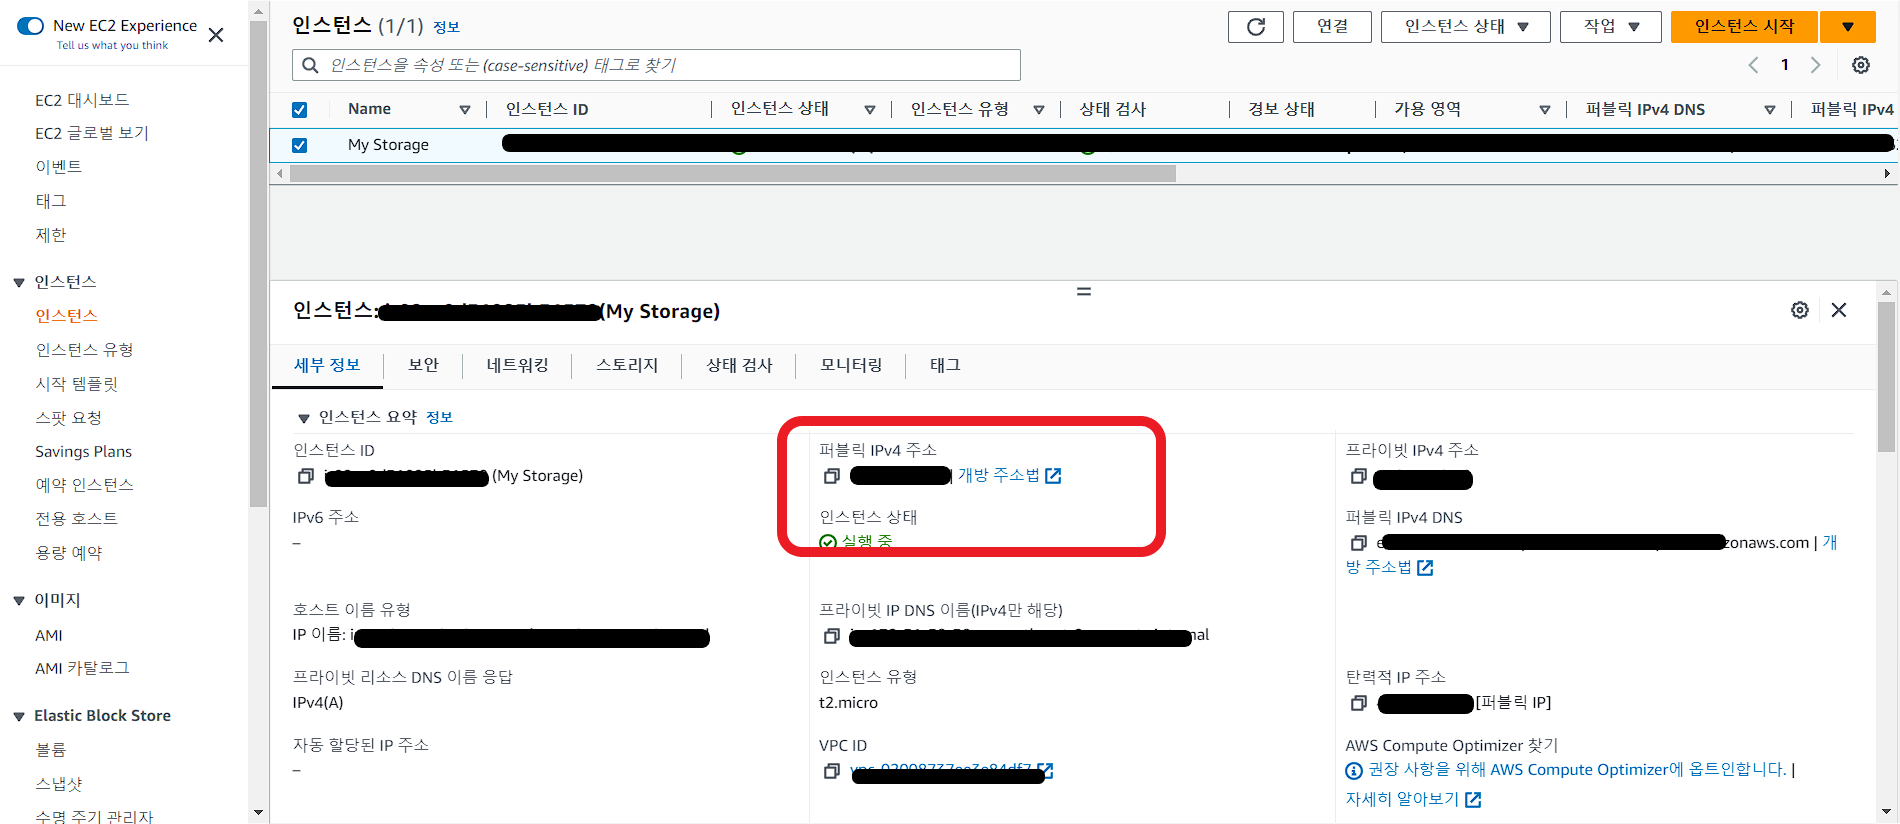This screenshot has height=824, width=1900.
Task: Click the 인스턴스 시작 launch button
Action: point(1744,27)
